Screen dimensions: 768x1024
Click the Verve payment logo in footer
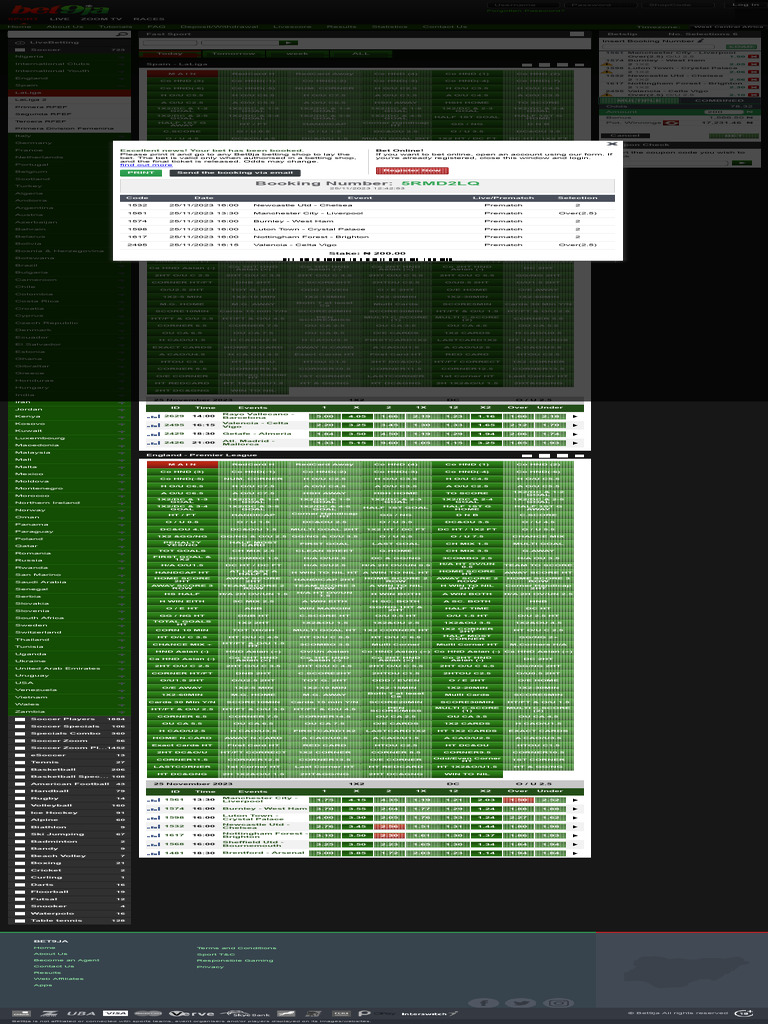(x=191, y=1014)
